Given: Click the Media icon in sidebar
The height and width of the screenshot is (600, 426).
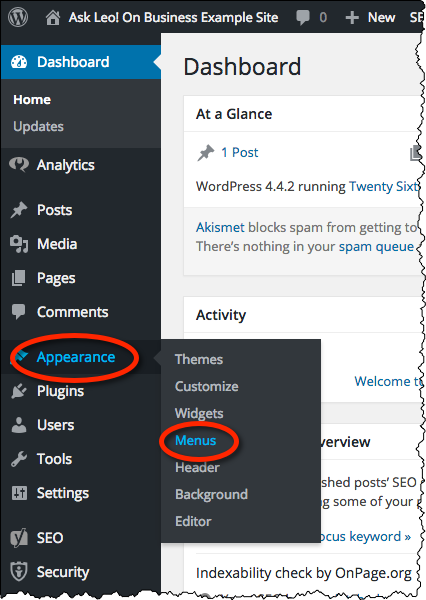Looking at the screenshot, I should tap(19, 244).
